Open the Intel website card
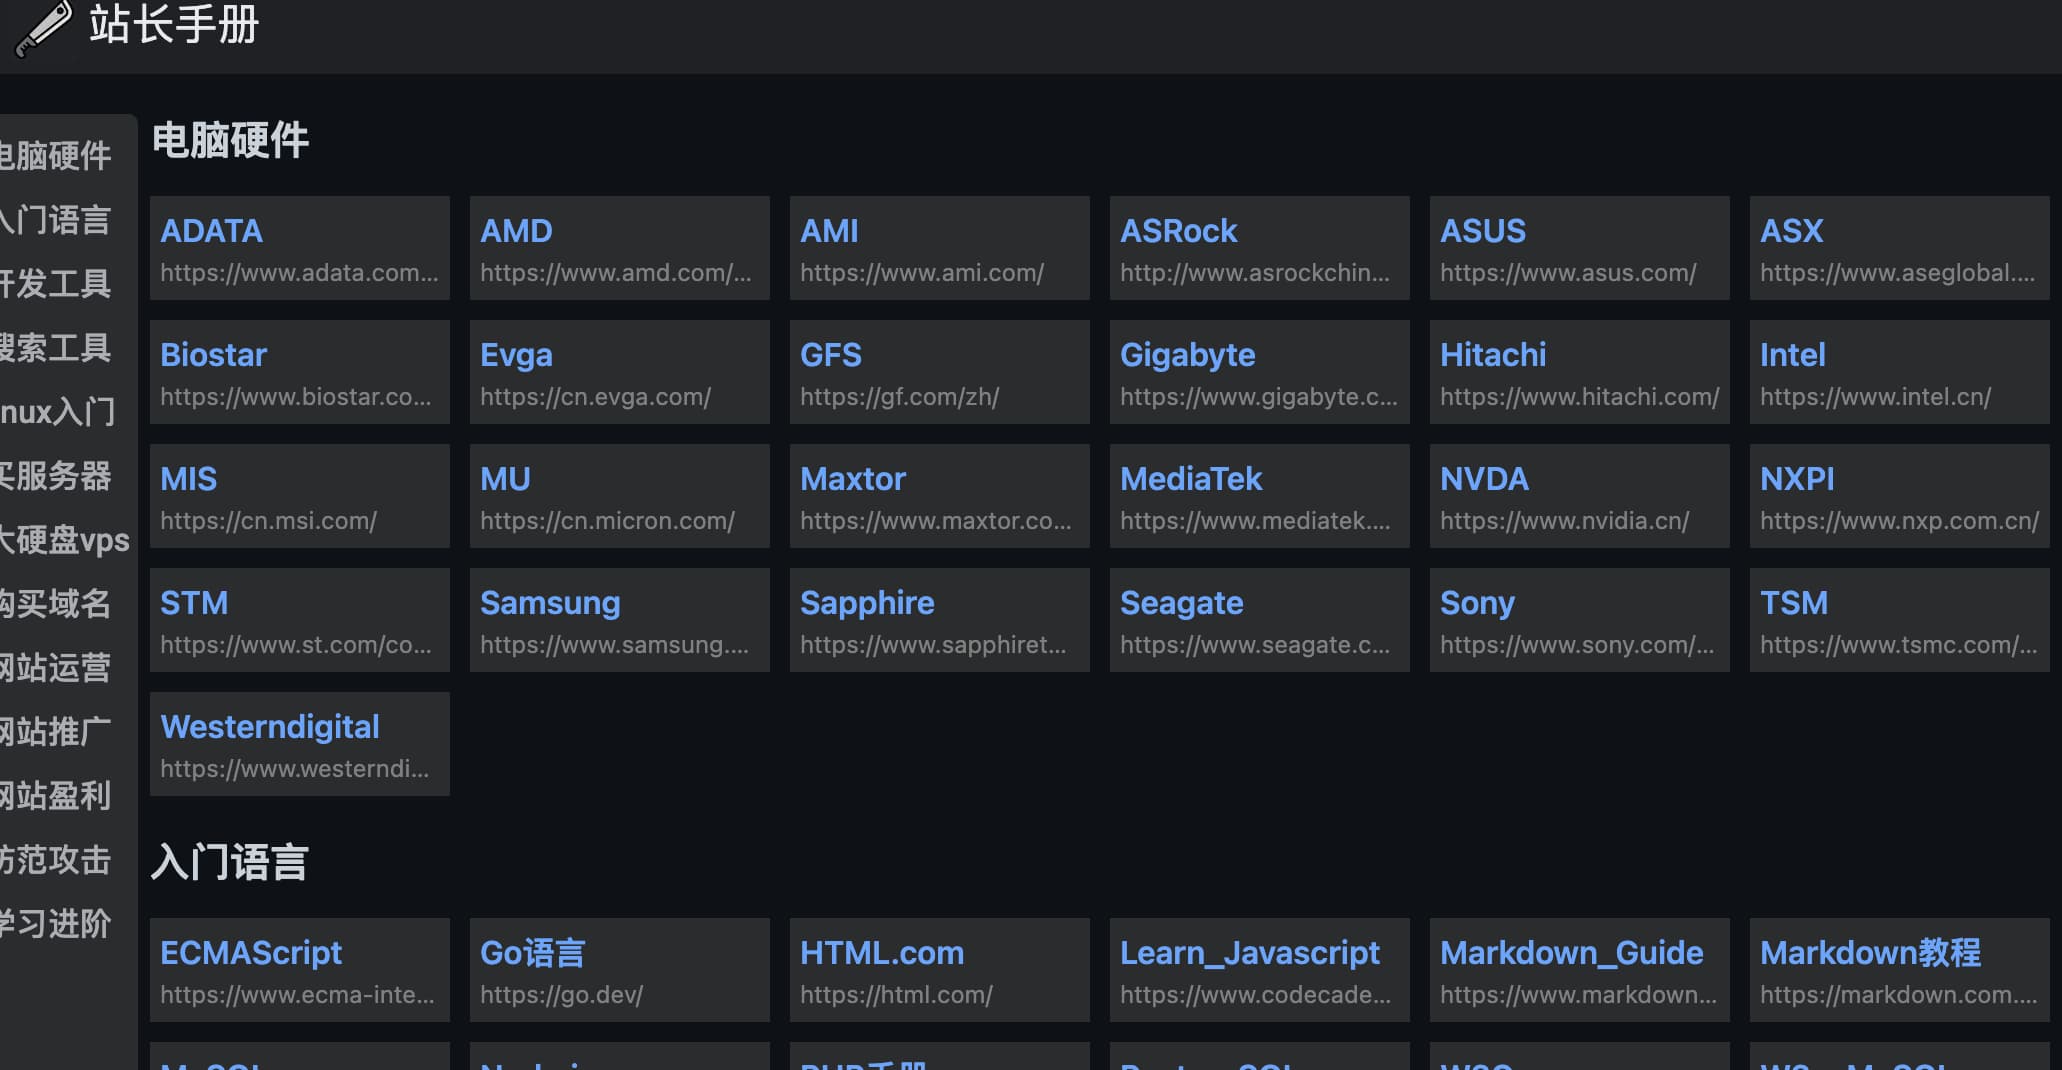This screenshot has width=2062, height=1070. point(1899,372)
